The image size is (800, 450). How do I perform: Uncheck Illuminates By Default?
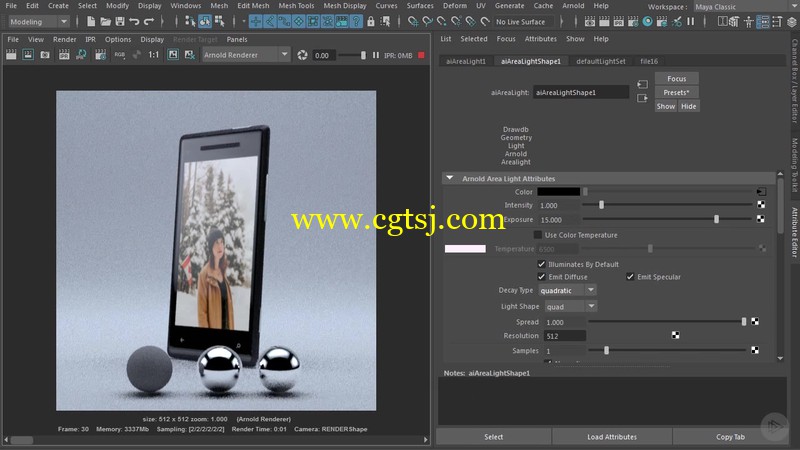tap(541, 264)
